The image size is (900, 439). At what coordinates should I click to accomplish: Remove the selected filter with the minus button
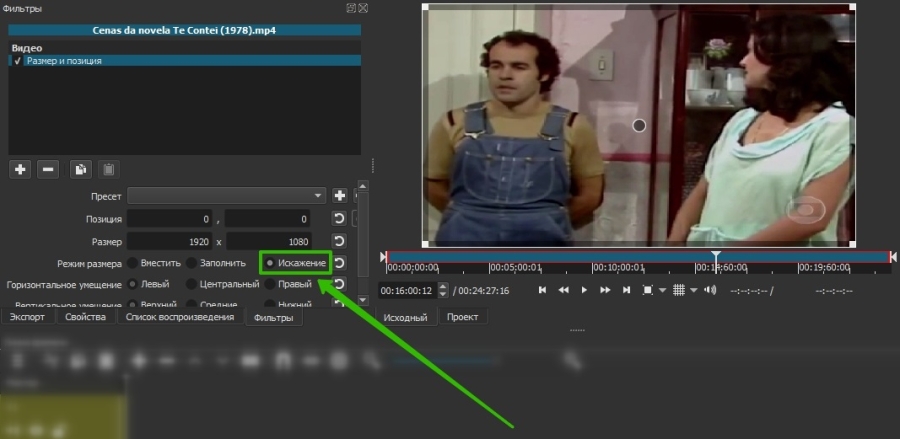click(48, 169)
